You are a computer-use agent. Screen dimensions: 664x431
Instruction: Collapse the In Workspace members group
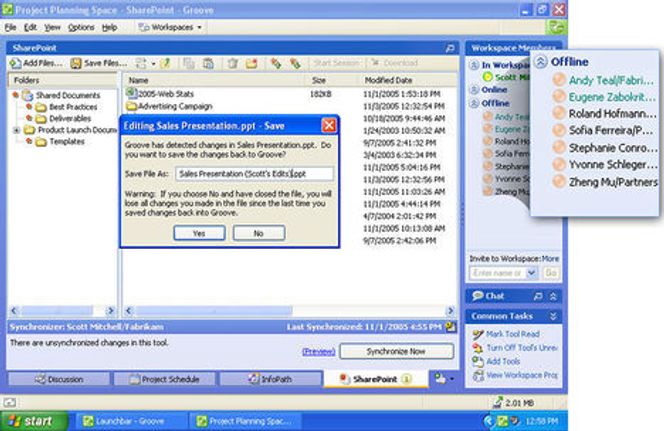[x=474, y=65]
